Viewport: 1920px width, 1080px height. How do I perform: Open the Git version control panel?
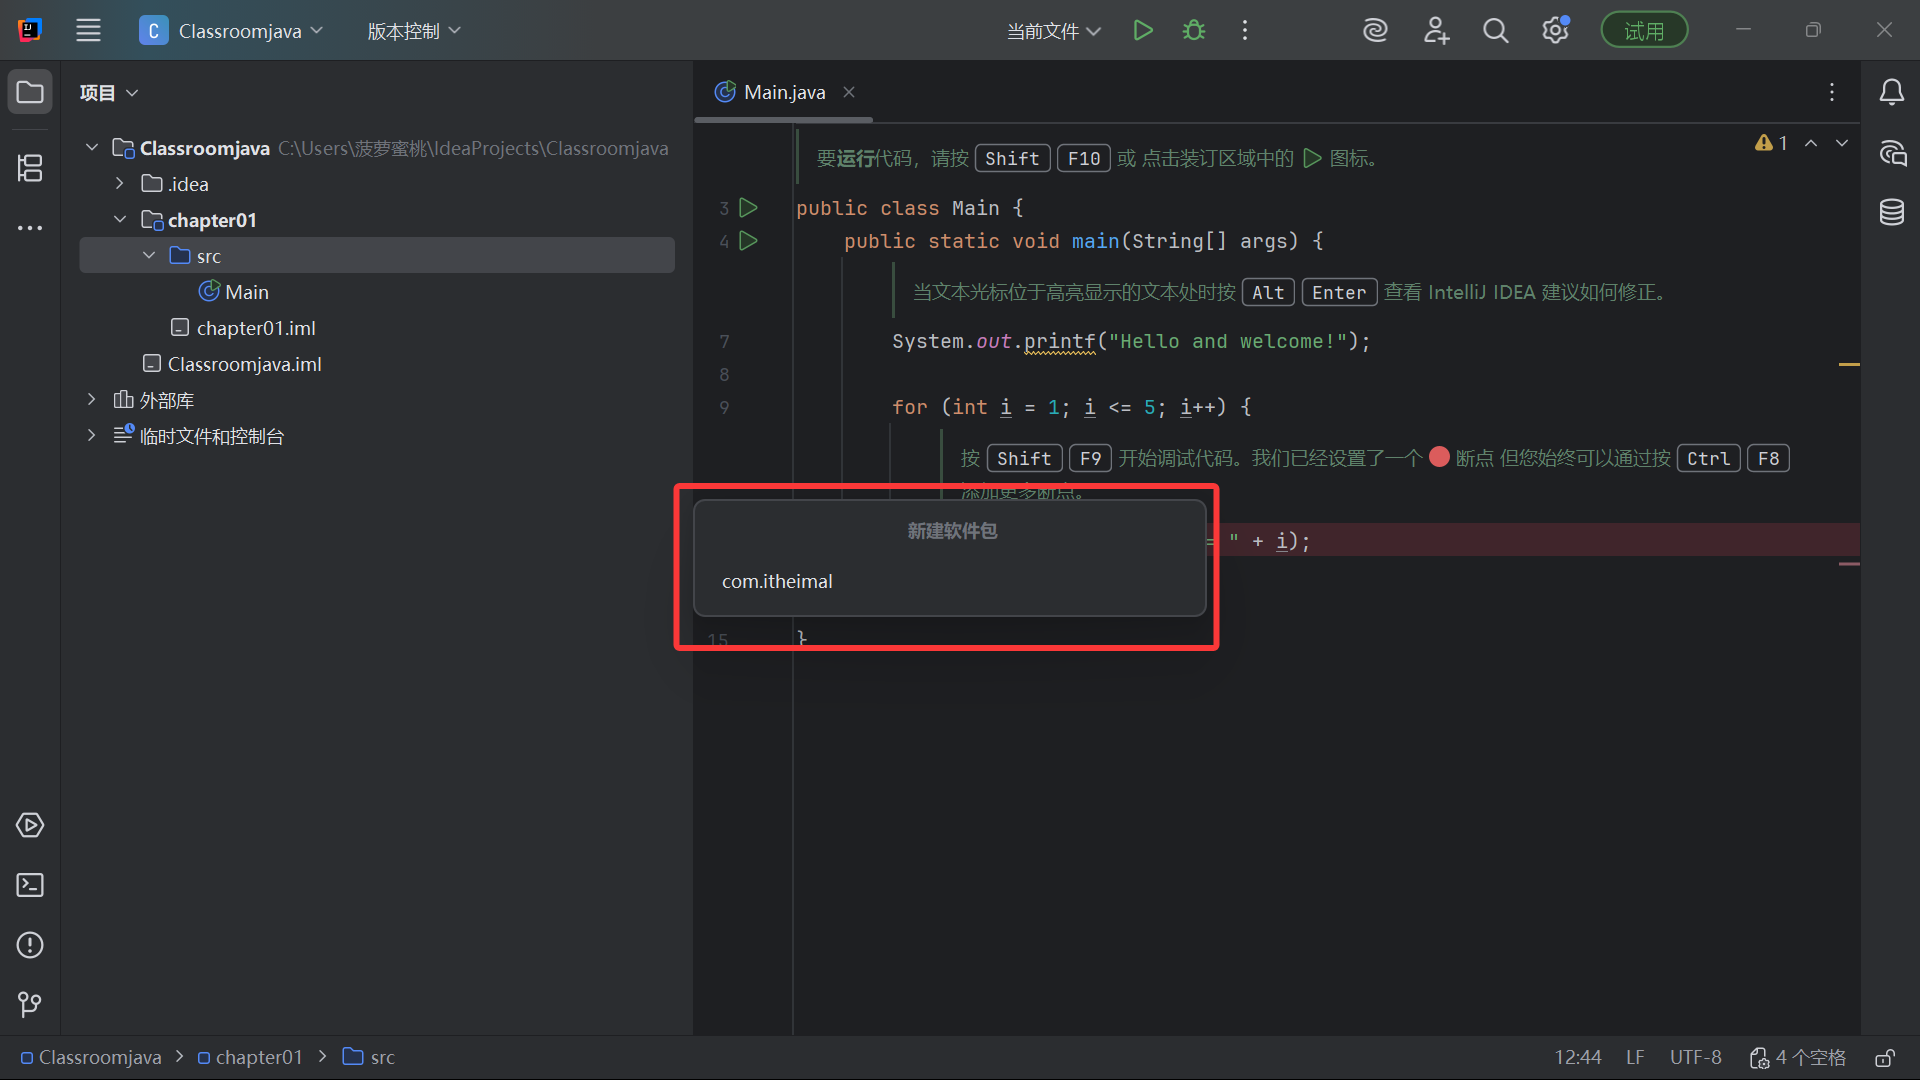pos(30,1004)
